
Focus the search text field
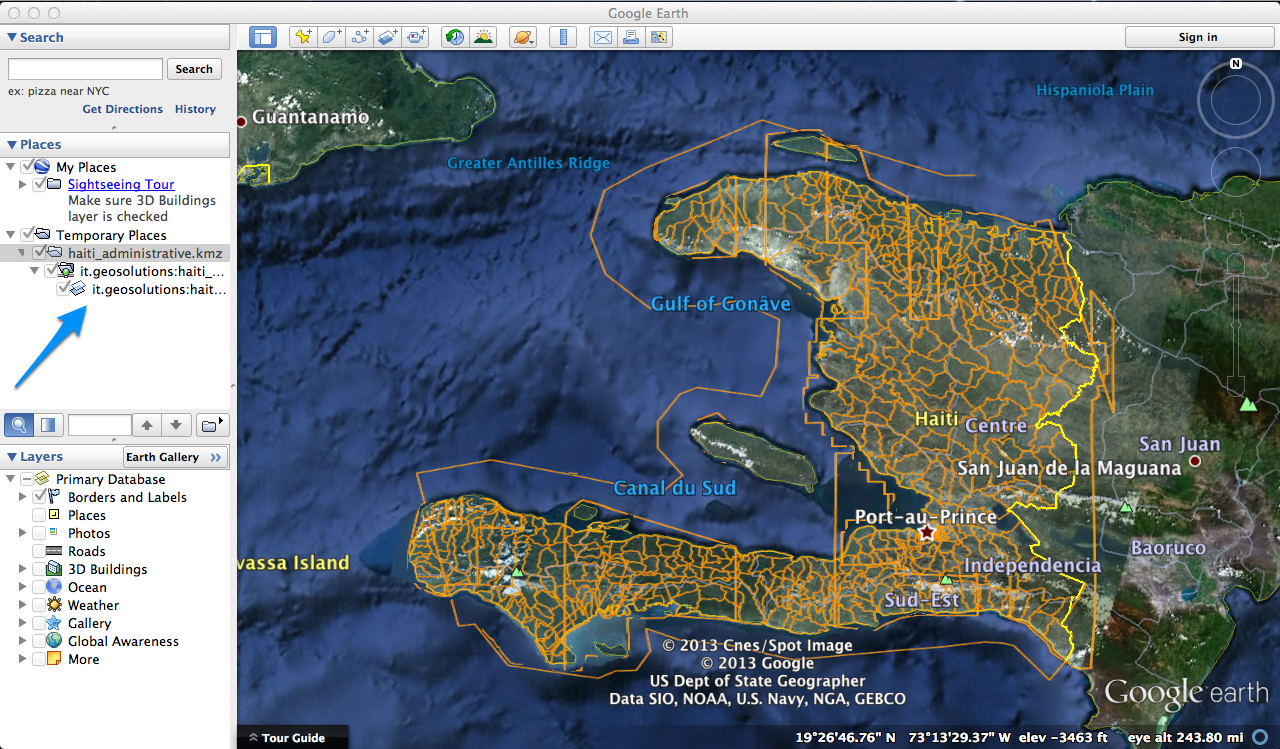85,69
